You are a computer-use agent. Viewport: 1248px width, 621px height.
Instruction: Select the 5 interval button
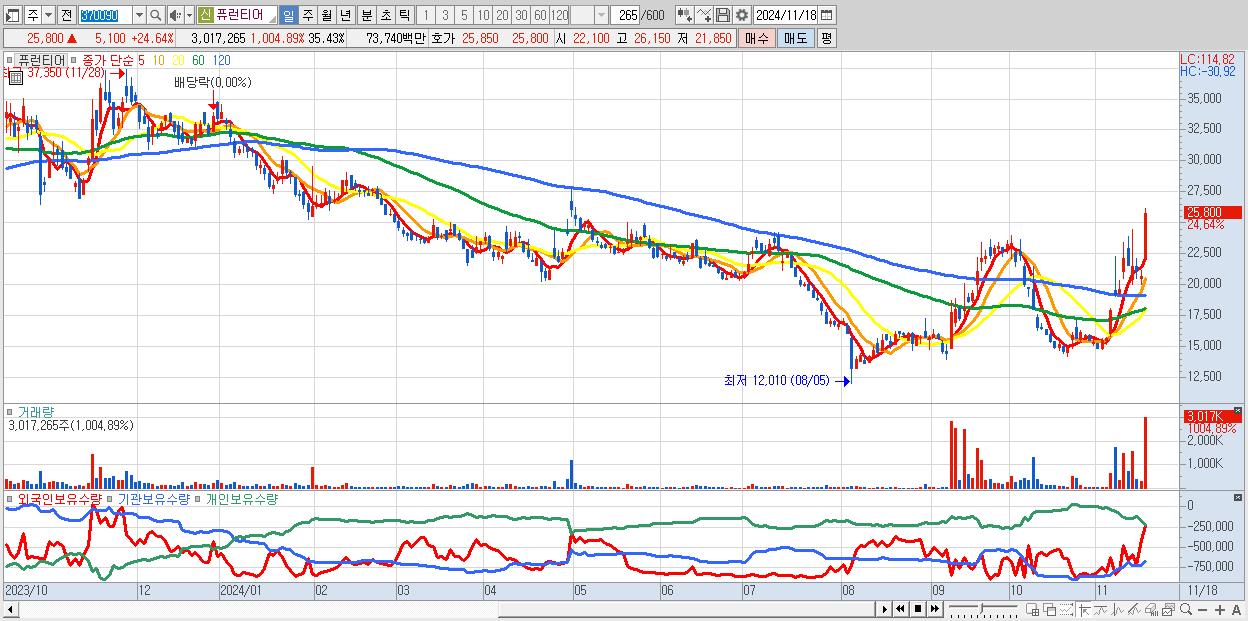click(x=463, y=15)
